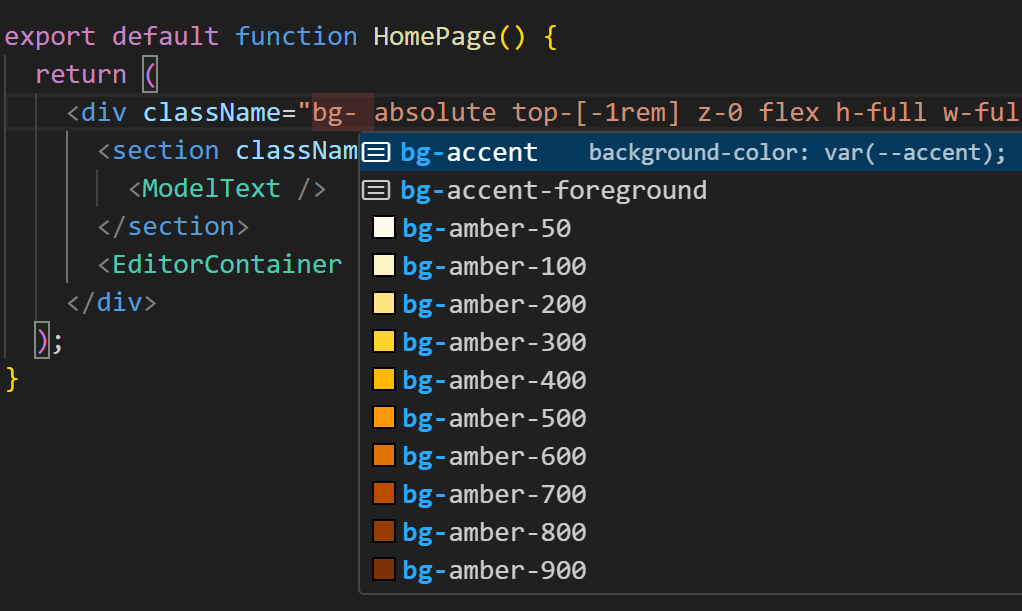Click the snippet icon beside bg-accent suggestion

point(376,153)
